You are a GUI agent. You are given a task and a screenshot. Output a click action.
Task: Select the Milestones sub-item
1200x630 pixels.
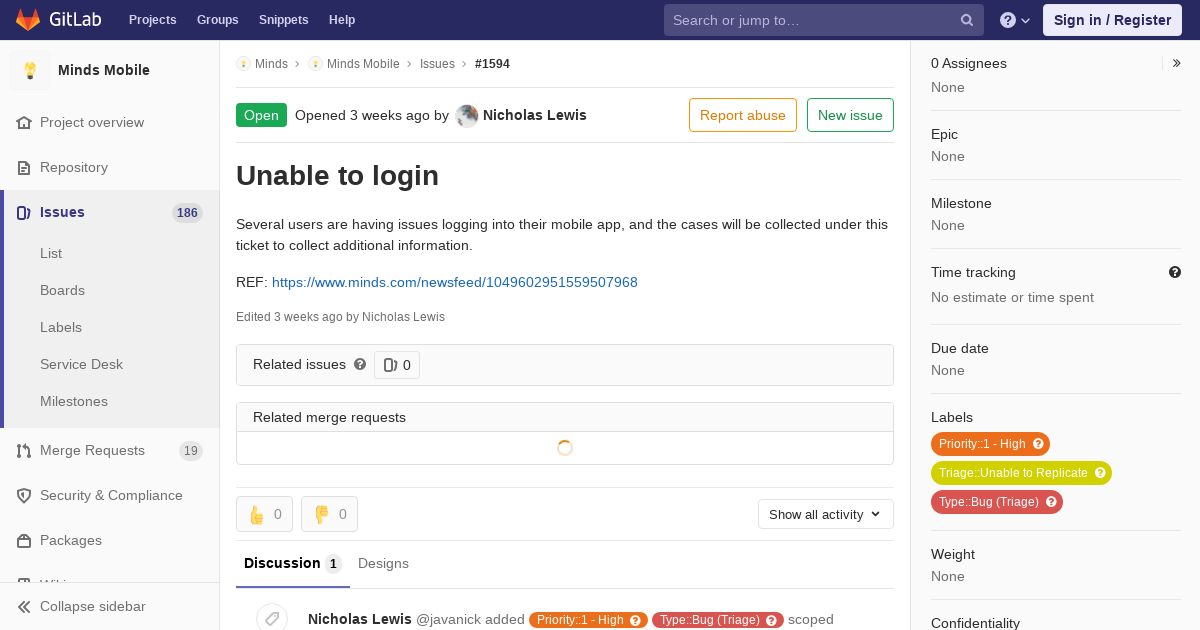click(x=74, y=401)
